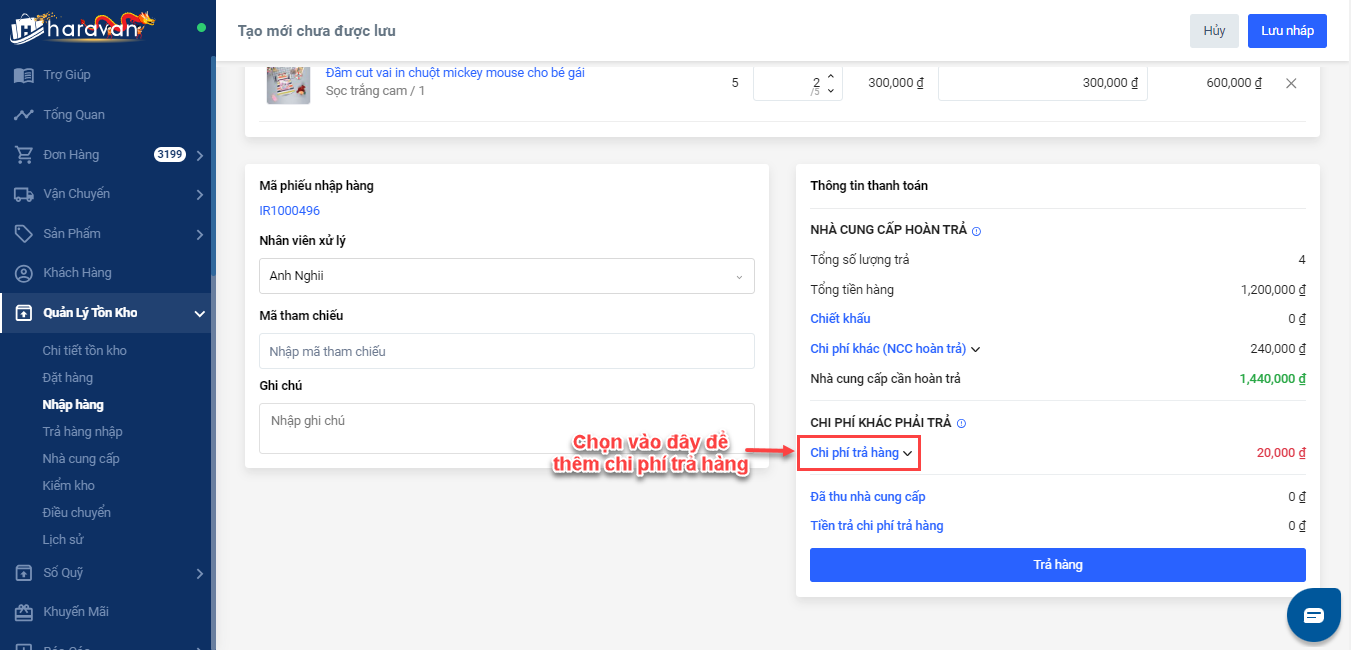Open Nhân viên xử lý dropdown
This screenshot has height=650, width=1351.
tap(506, 276)
